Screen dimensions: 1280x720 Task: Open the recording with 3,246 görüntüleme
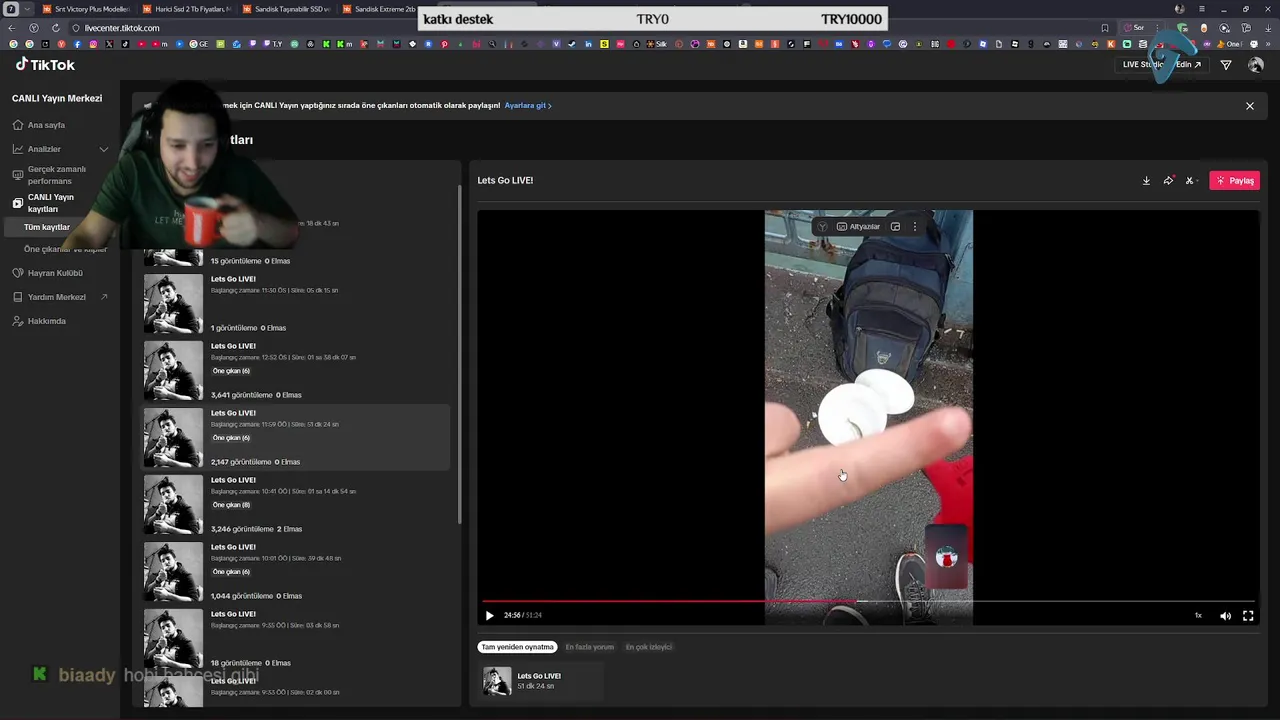(296, 505)
